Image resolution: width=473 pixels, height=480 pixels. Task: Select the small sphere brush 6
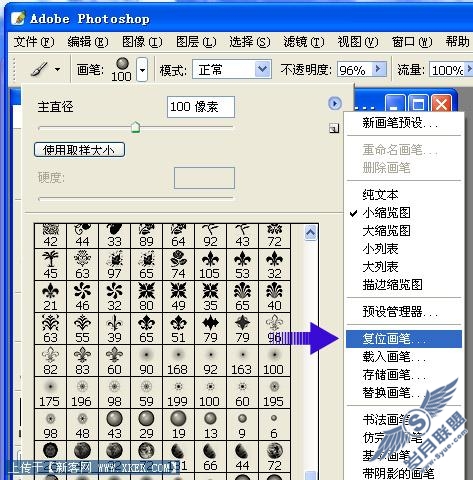[x=274, y=425]
